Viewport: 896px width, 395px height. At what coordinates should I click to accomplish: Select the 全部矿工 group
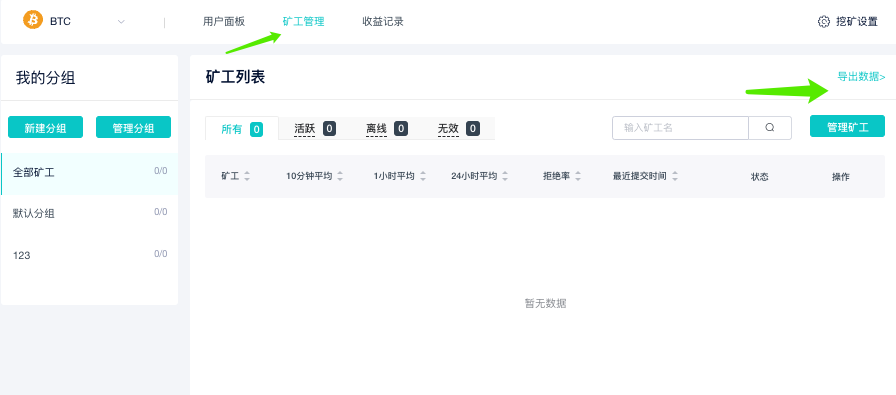pyautogui.click(x=90, y=174)
